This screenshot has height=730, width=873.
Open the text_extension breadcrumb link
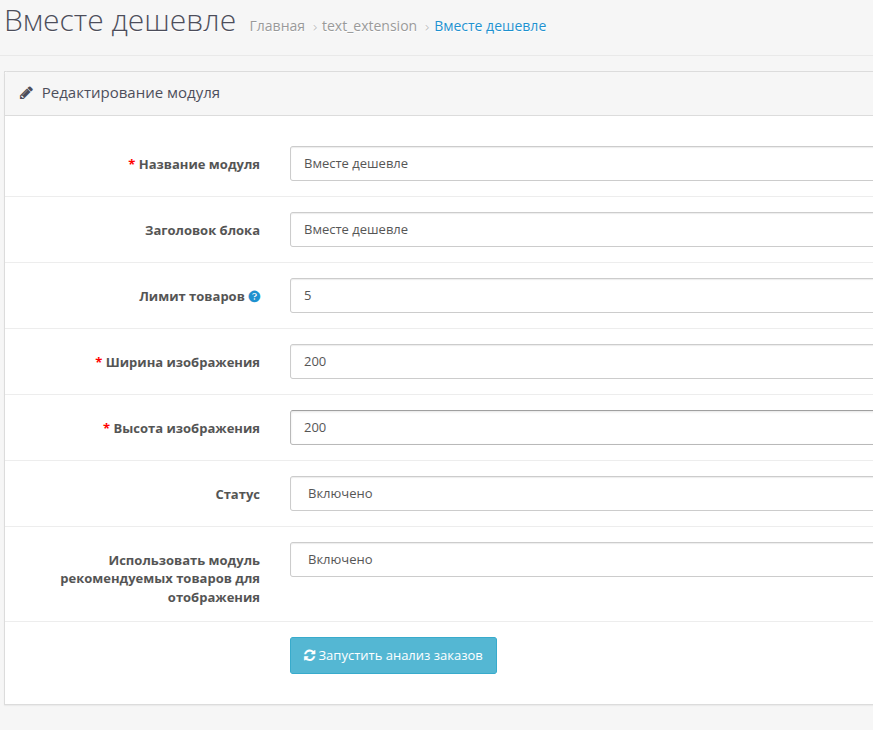point(369,26)
